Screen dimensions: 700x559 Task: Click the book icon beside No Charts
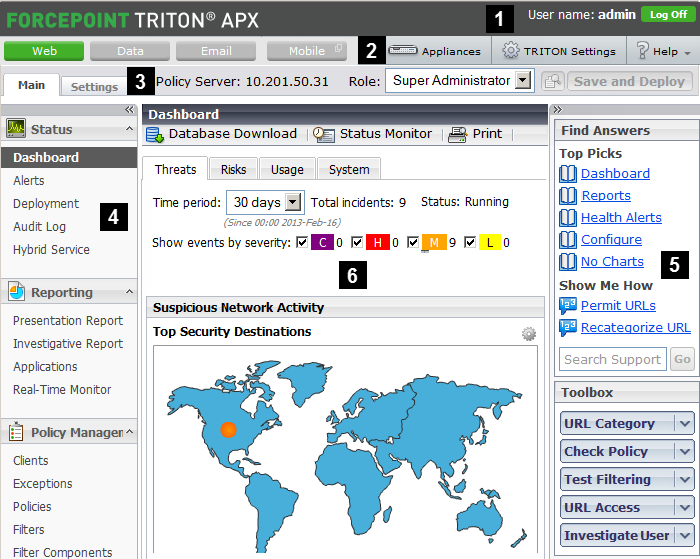pos(568,261)
